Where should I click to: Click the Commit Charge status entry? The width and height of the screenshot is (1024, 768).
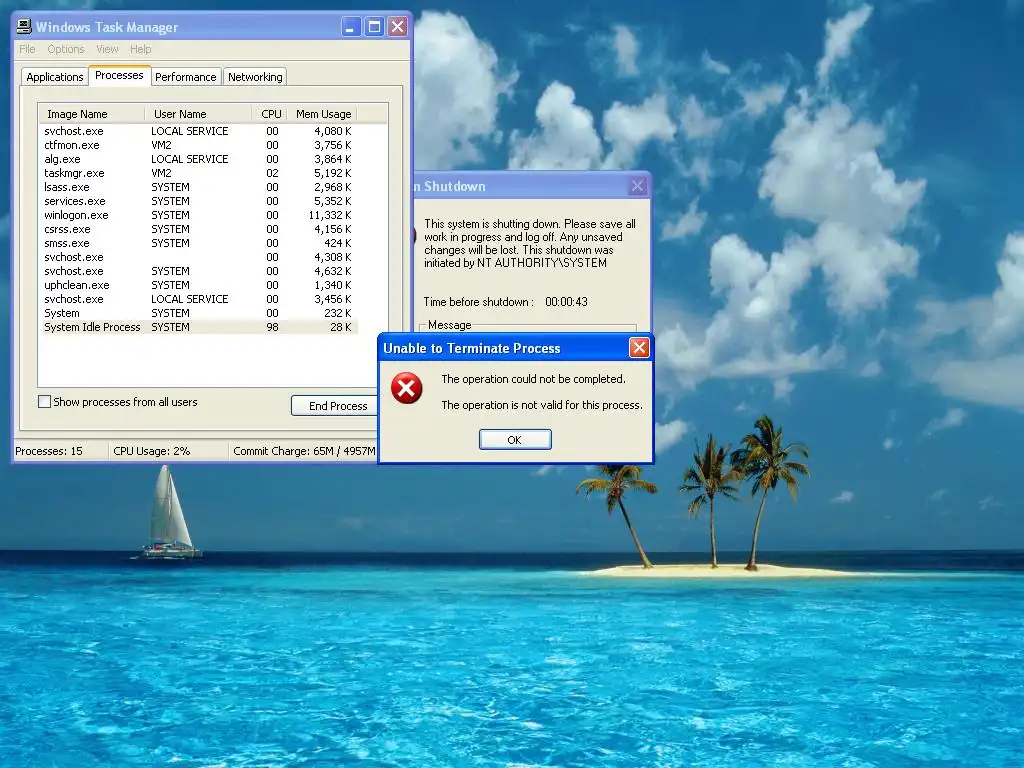(x=304, y=451)
